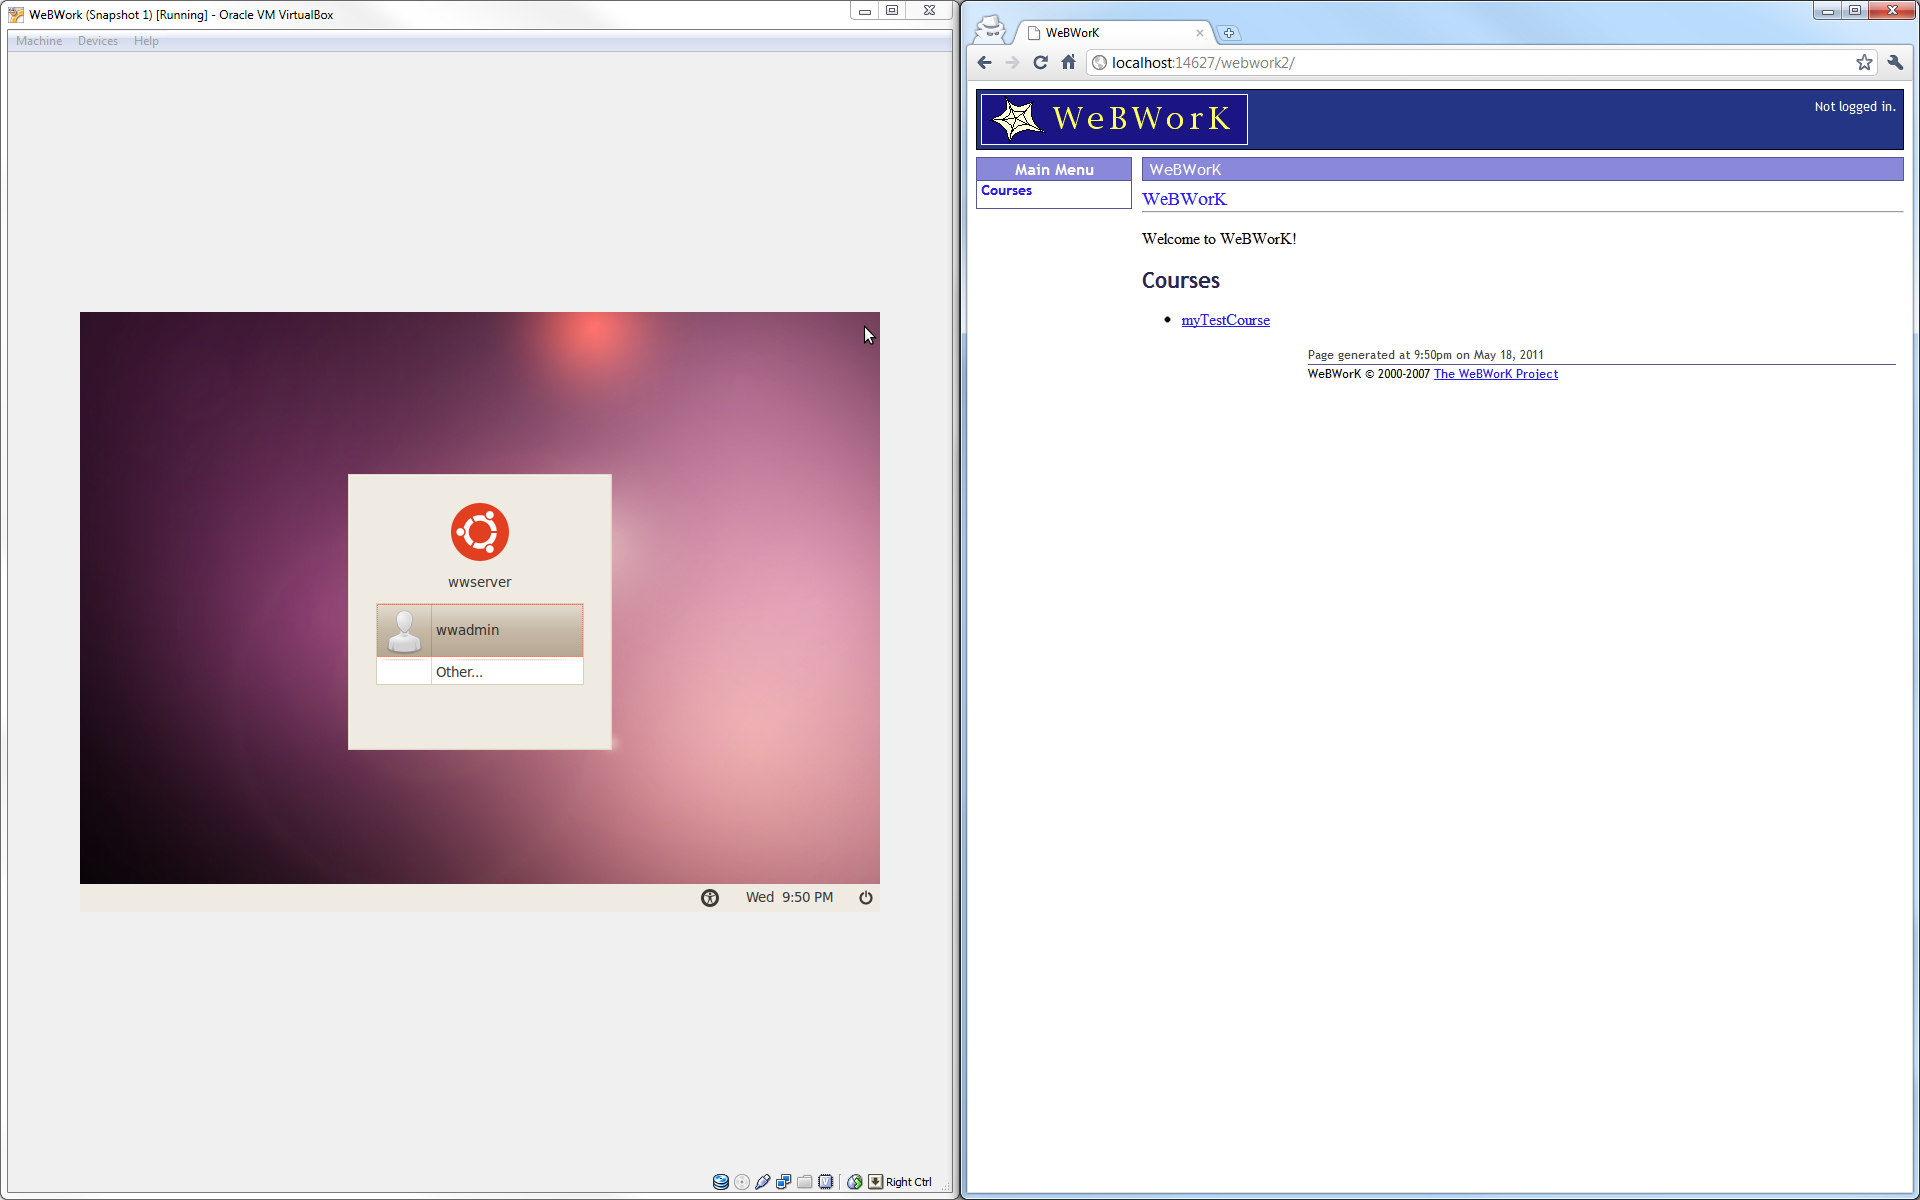Click the WeBWorK purple title bar
Screen dimensions: 1920x1200
(x=1522, y=170)
